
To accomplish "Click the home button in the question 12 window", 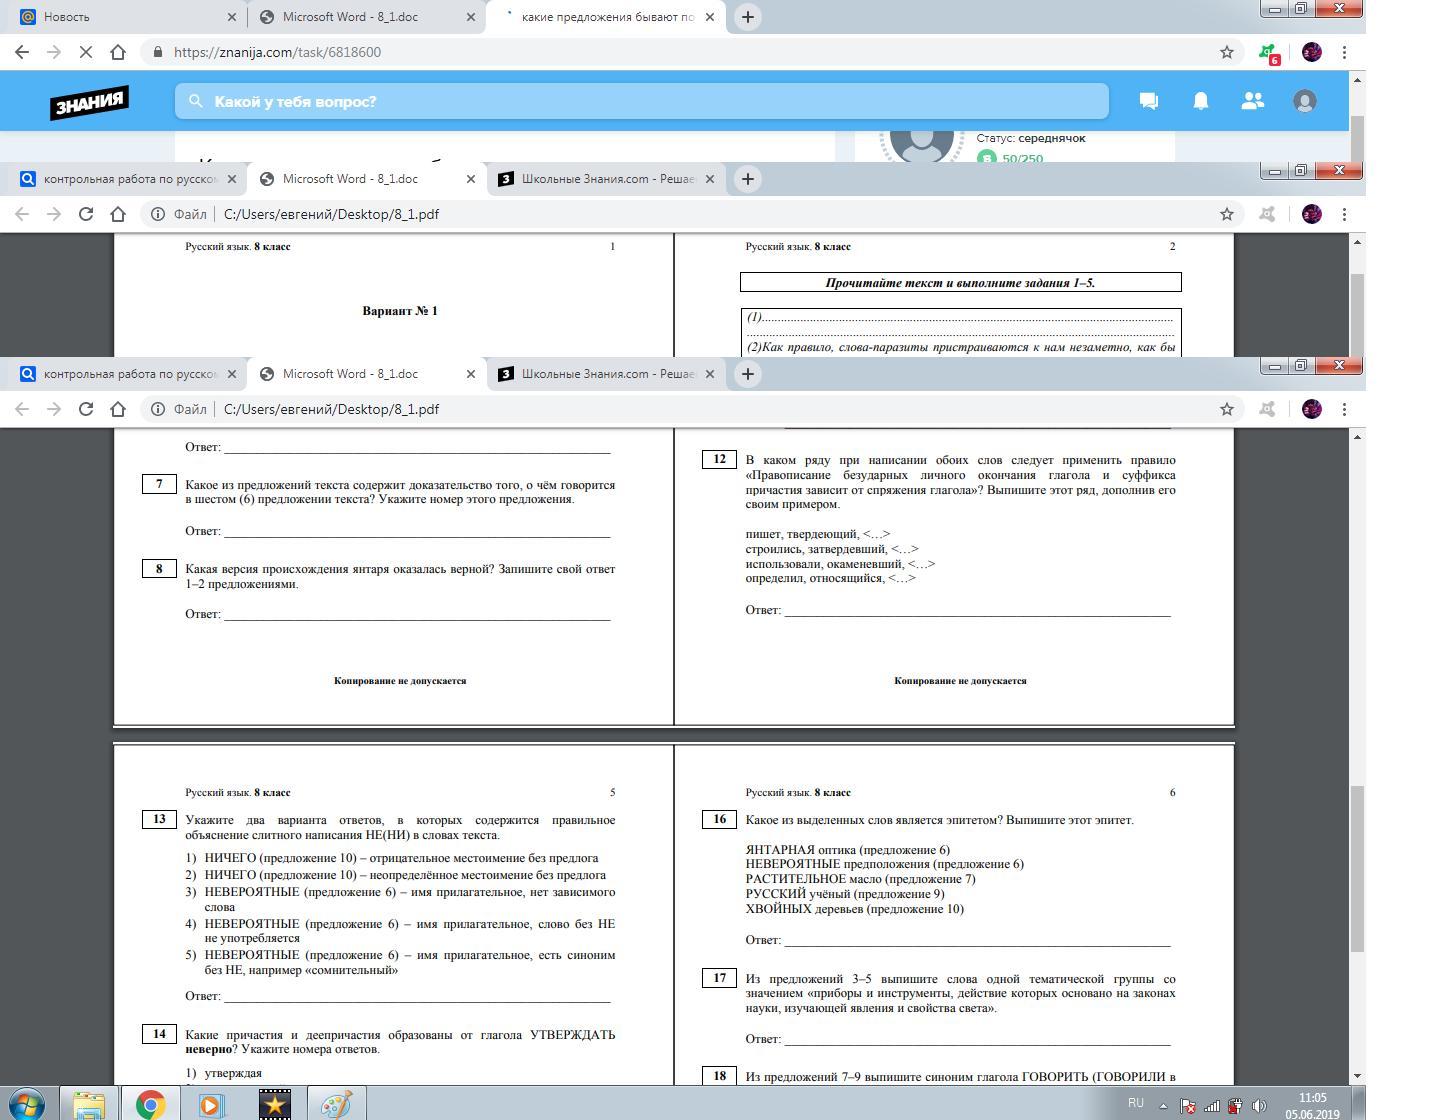I will click(118, 409).
